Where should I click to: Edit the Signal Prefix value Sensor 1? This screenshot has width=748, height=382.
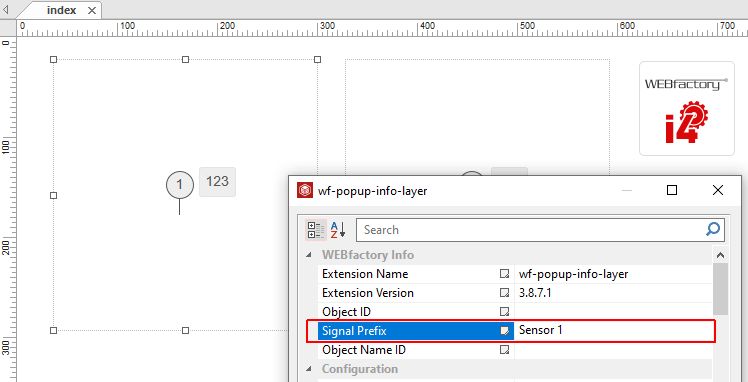pos(614,330)
